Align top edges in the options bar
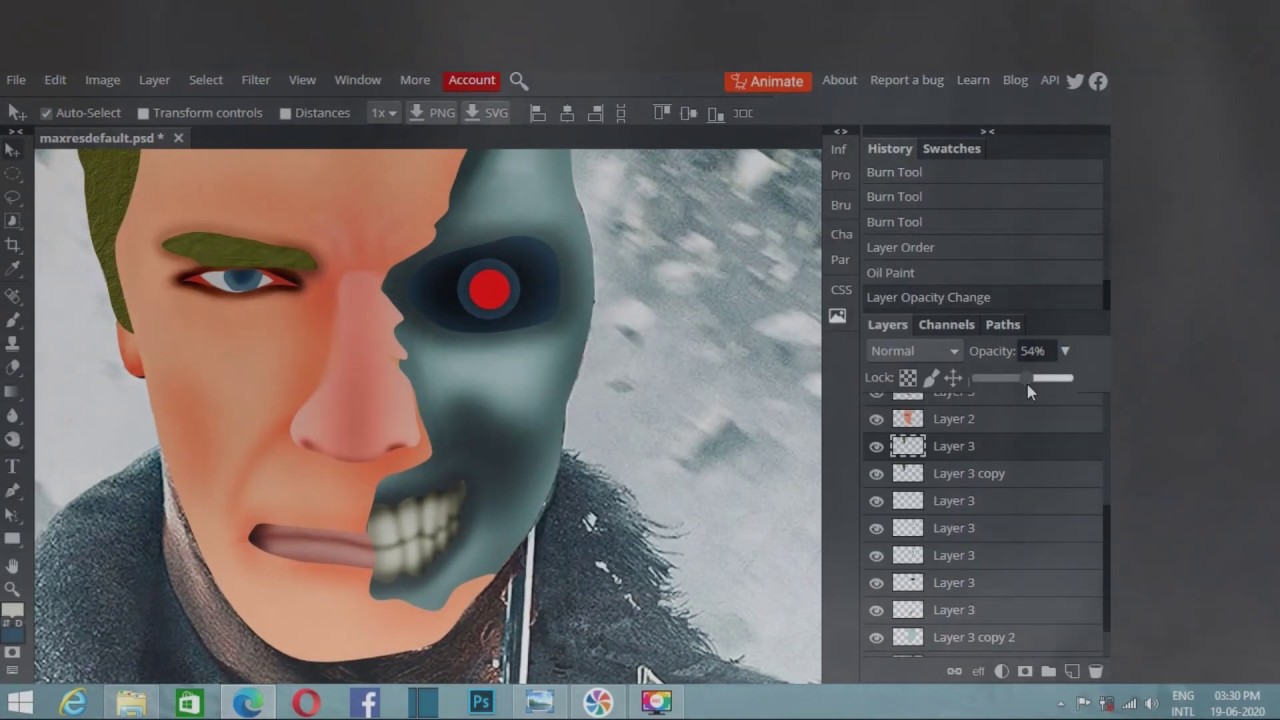Image resolution: width=1280 pixels, height=720 pixels. pos(661,113)
